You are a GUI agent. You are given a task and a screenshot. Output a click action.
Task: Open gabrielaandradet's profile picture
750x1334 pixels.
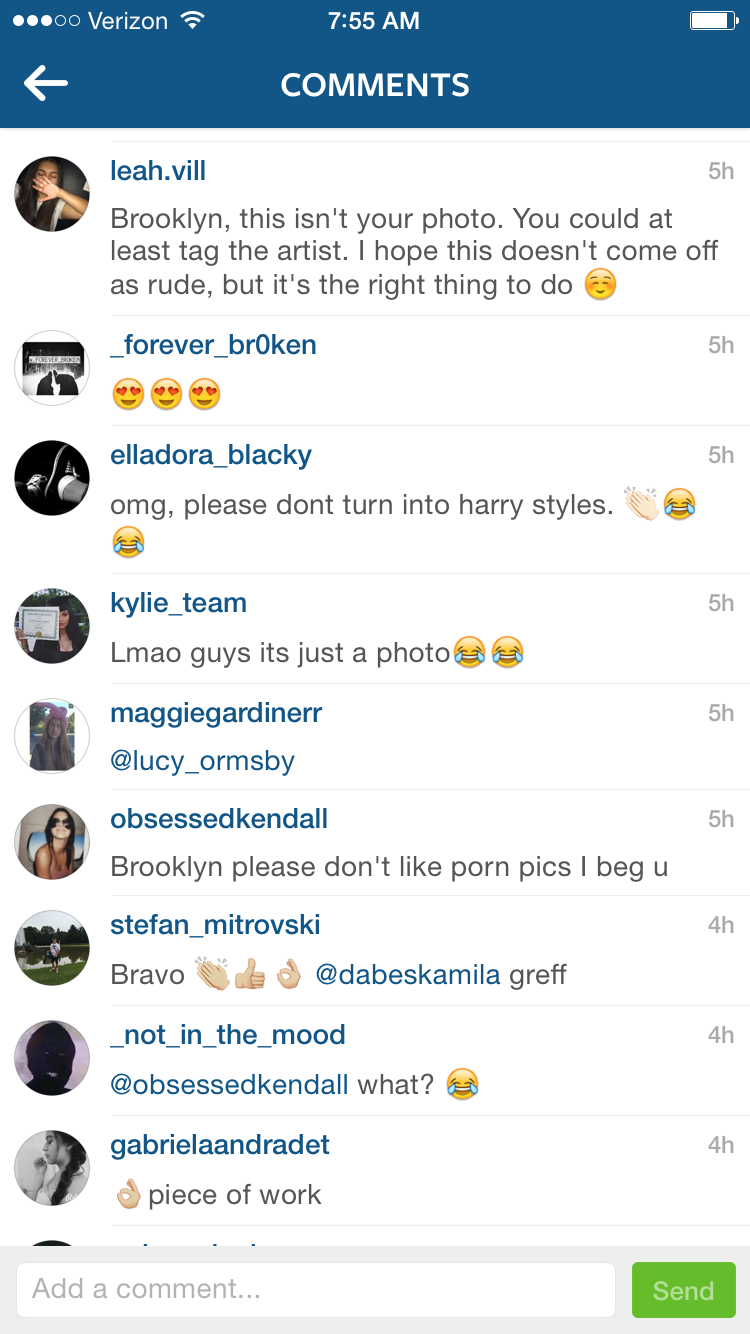pos(52,1168)
